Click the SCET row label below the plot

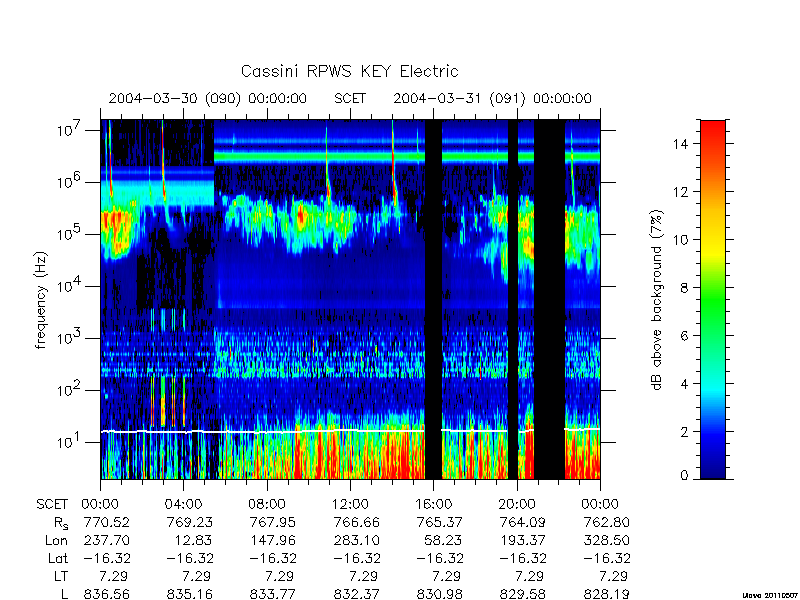[52, 504]
